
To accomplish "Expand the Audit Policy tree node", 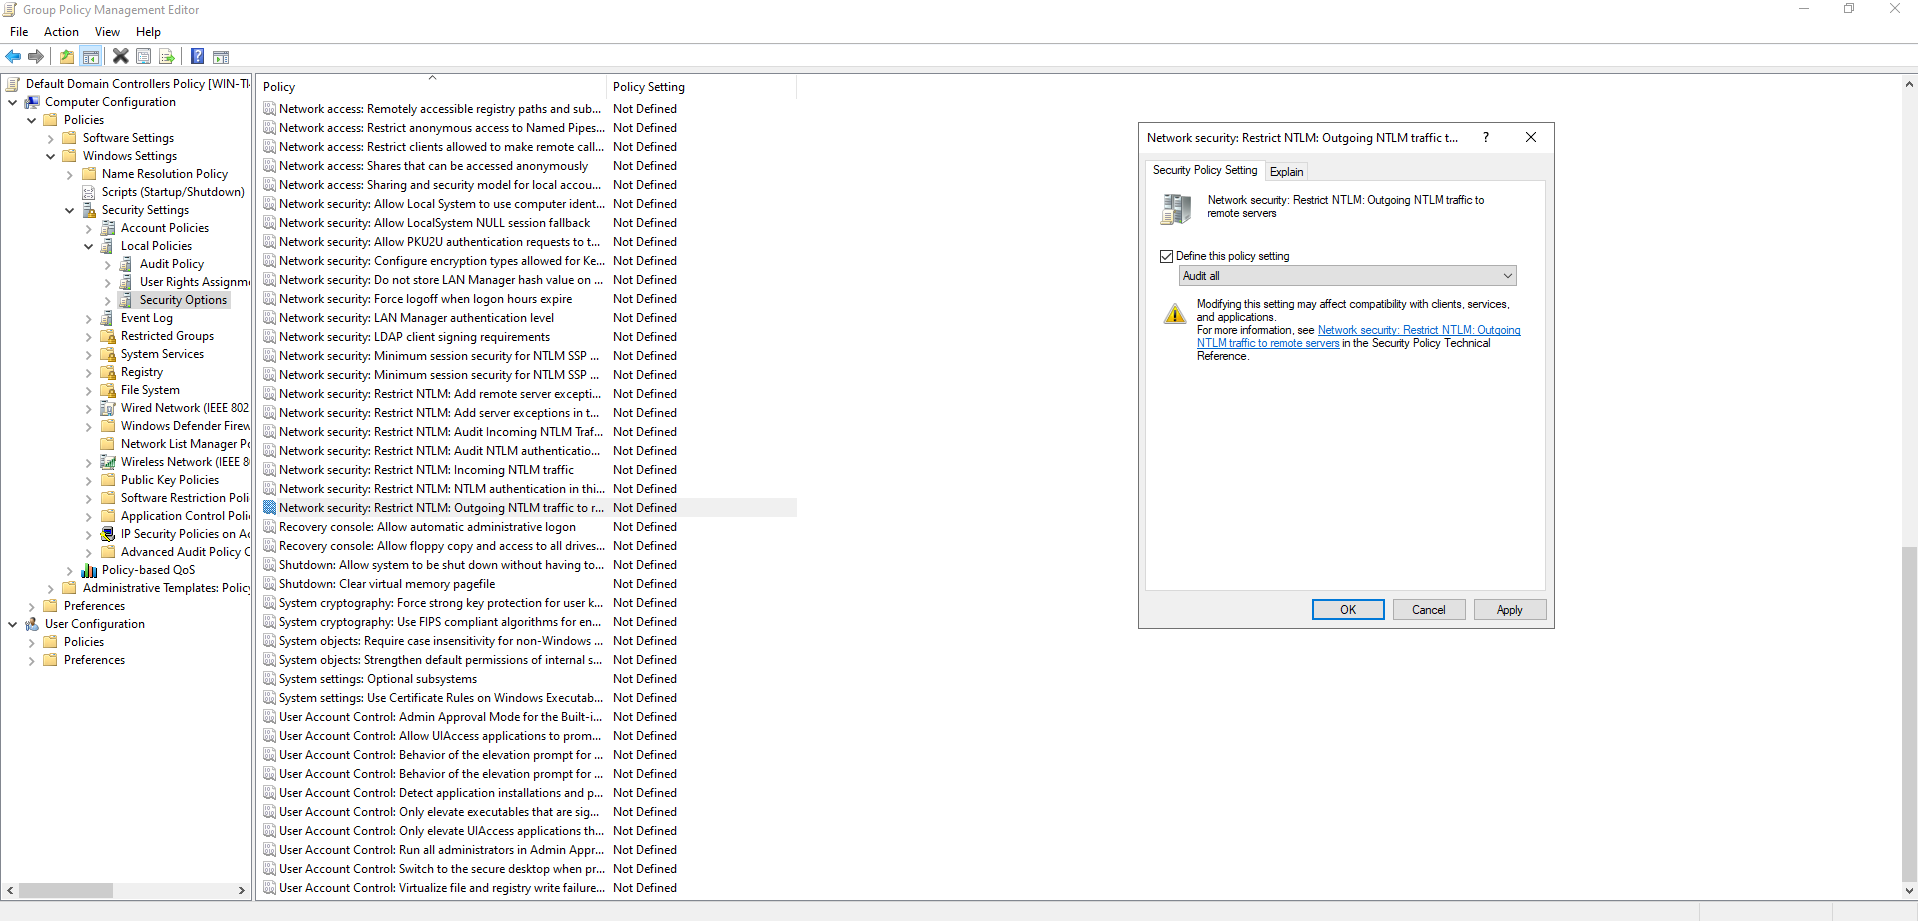I will (108, 264).
